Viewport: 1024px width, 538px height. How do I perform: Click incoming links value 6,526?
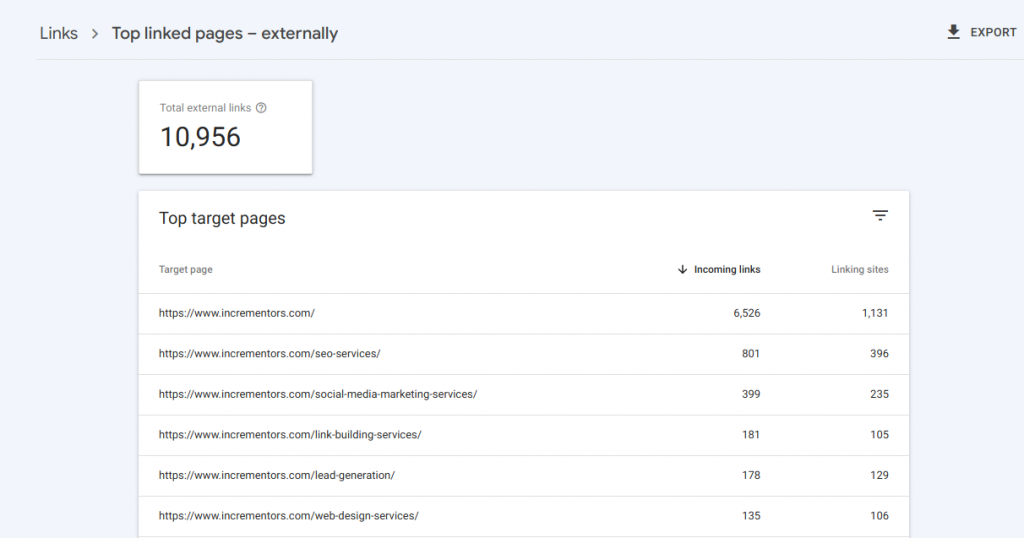(x=746, y=313)
